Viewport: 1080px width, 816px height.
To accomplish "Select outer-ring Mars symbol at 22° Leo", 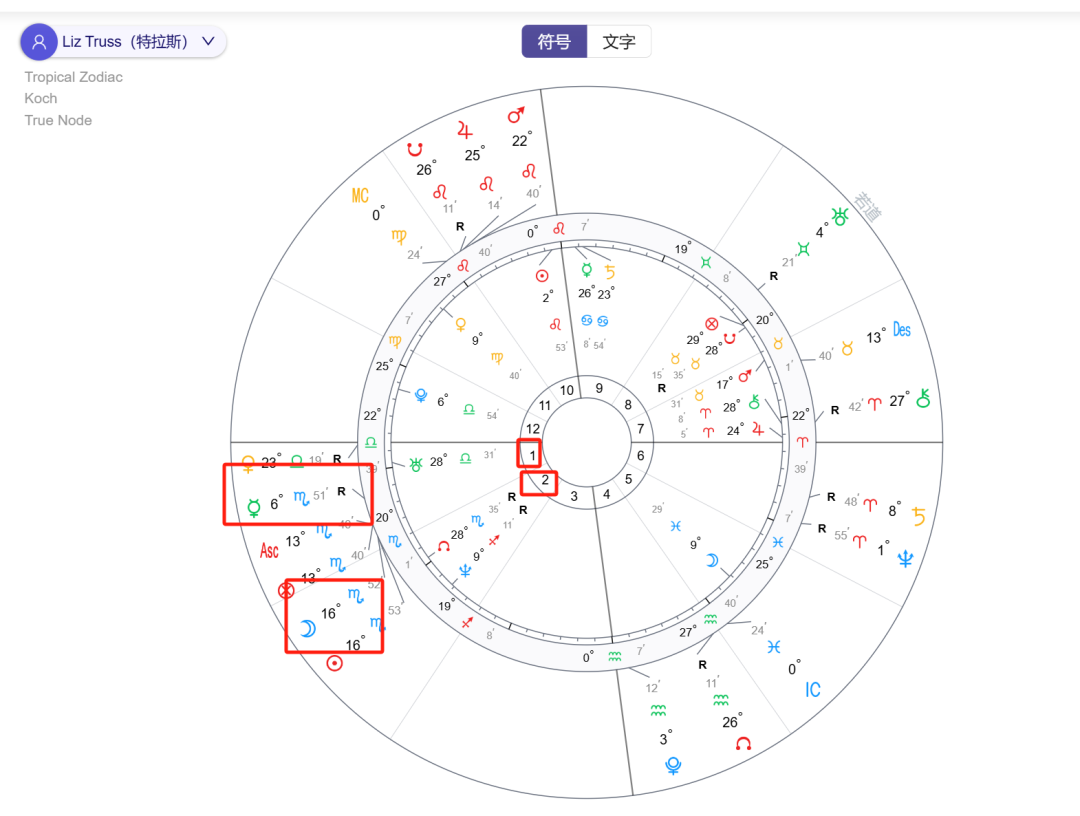I will pyautogui.click(x=516, y=115).
